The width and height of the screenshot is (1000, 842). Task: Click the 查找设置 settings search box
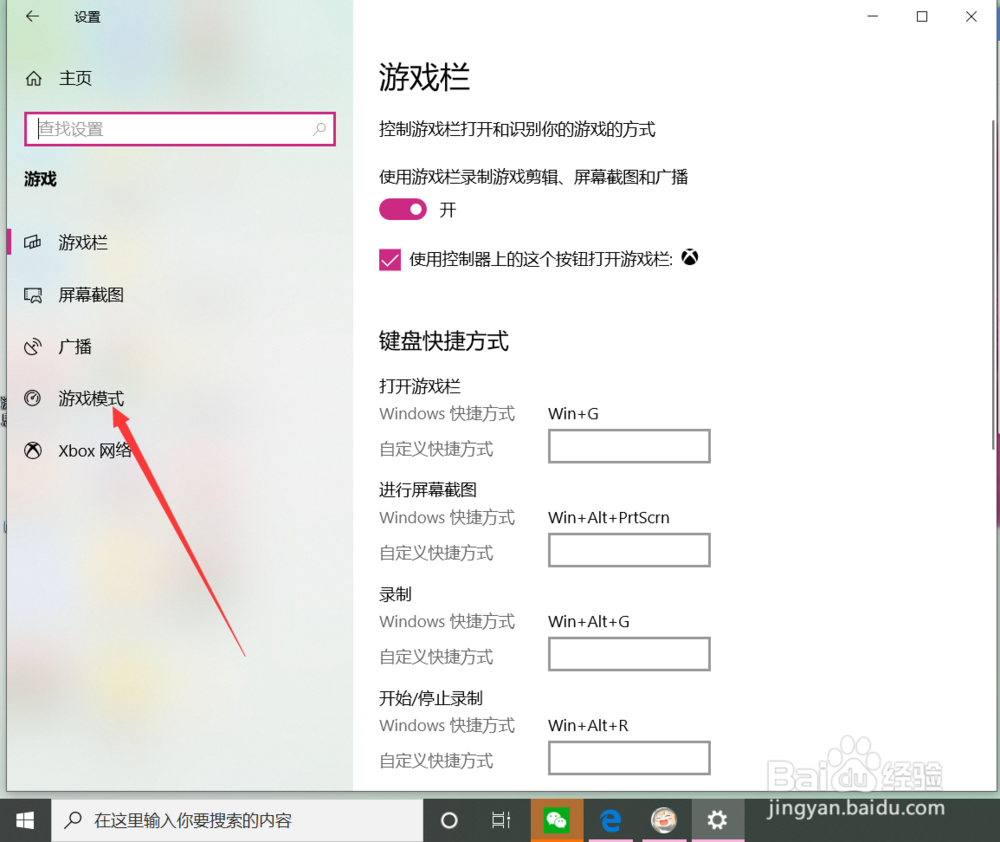[x=180, y=129]
